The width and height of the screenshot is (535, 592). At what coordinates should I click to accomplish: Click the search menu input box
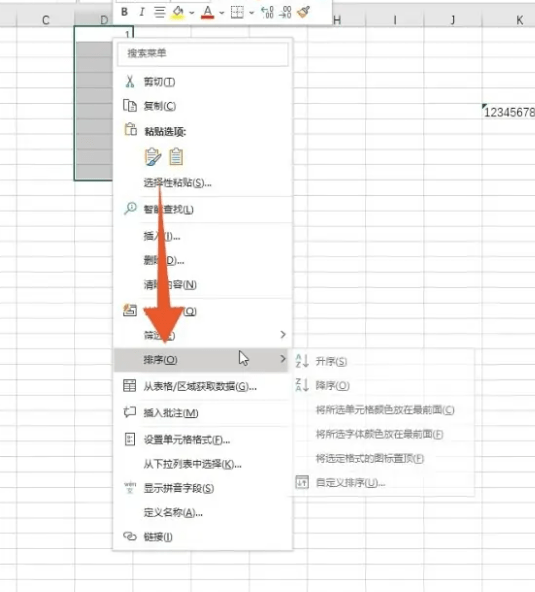click(x=203, y=53)
